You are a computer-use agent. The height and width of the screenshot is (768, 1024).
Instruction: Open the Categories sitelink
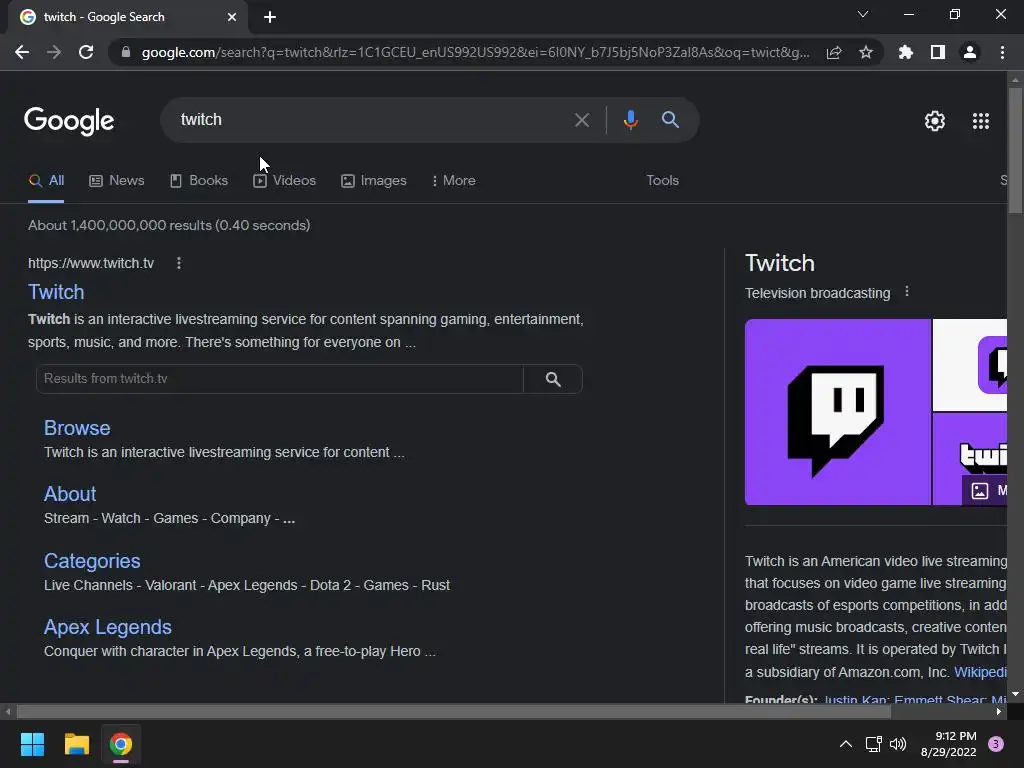tap(92, 562)
